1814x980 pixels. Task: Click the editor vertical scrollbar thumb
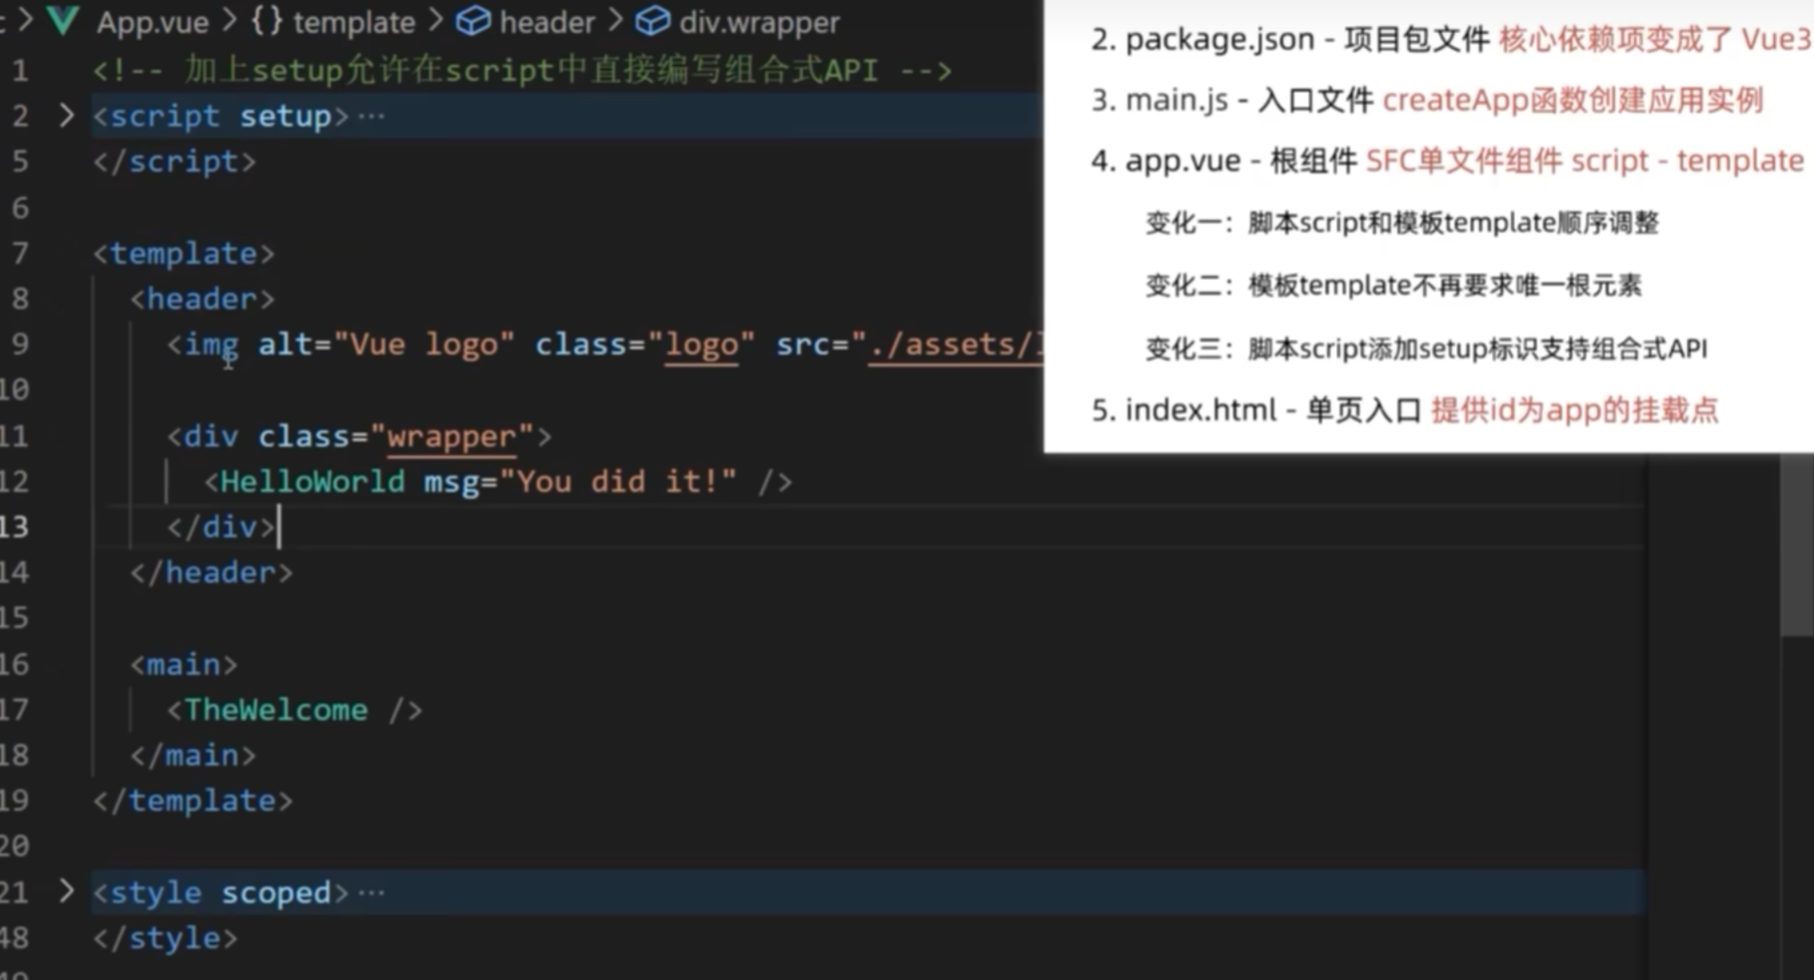point(1796,545)
